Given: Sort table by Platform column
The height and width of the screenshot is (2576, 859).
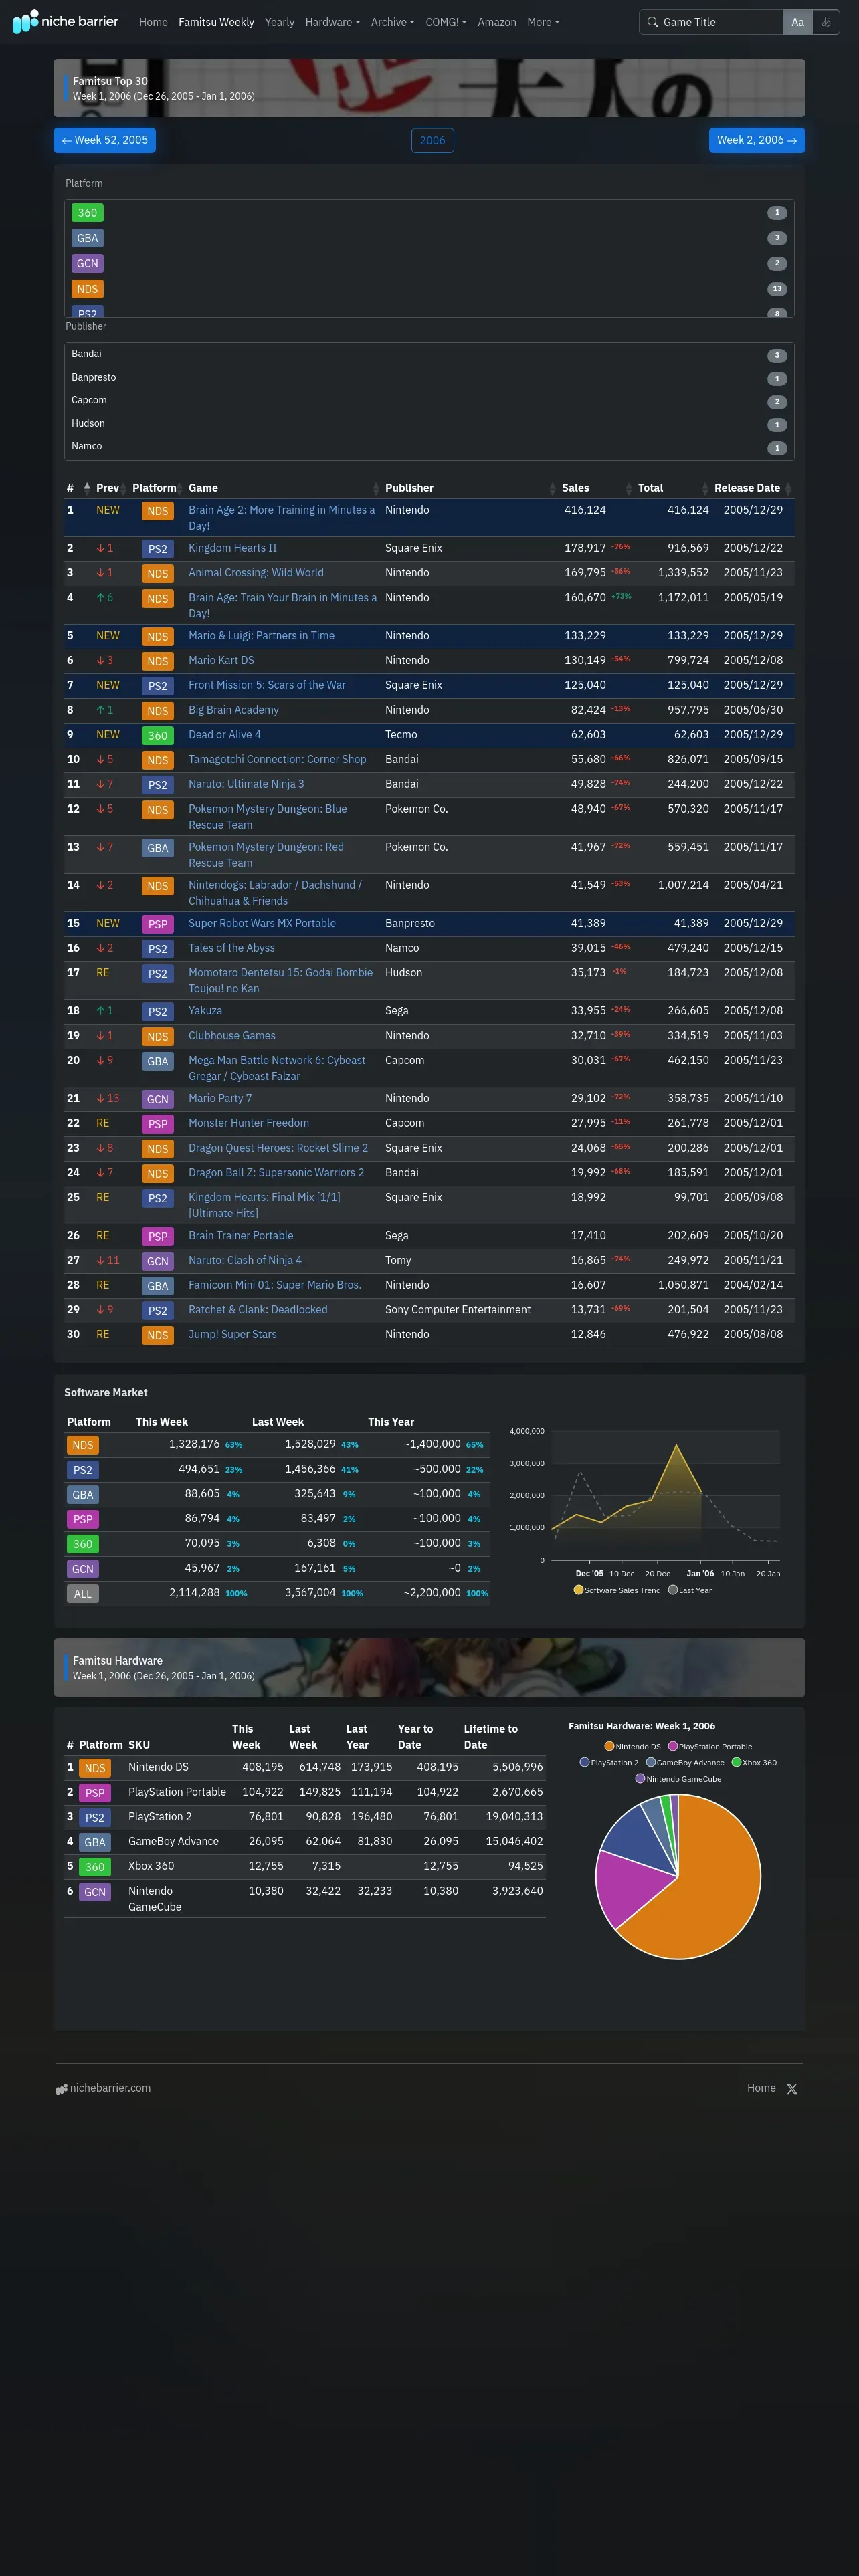Looking at the screenshot, I should point(157,488).
